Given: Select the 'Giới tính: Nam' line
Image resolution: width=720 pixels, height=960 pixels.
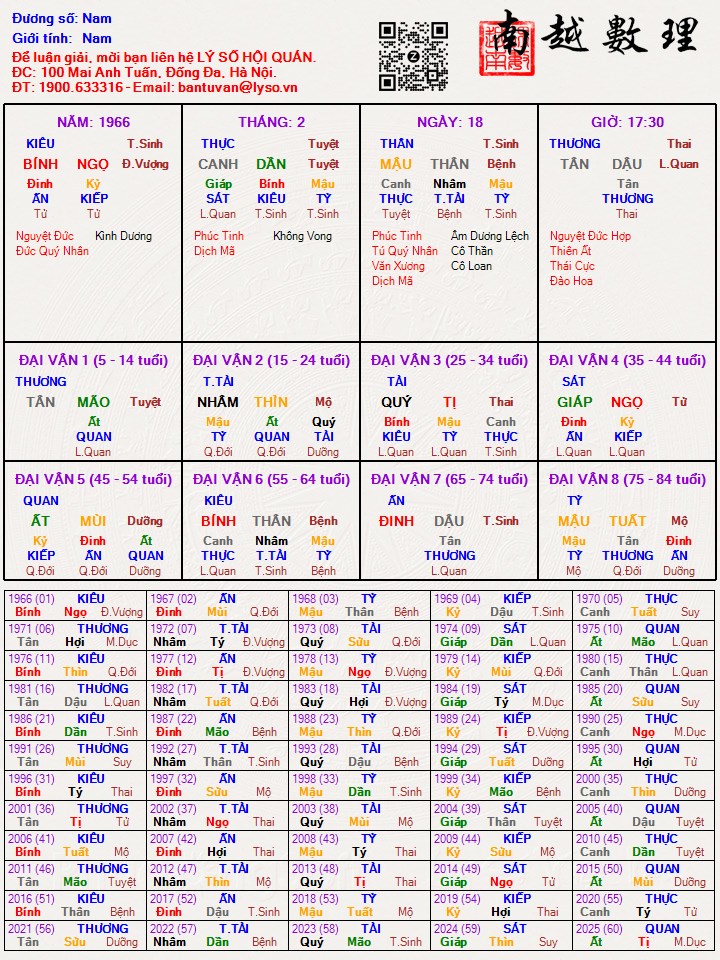Looking at the screenshot, I should click(62, 38).
